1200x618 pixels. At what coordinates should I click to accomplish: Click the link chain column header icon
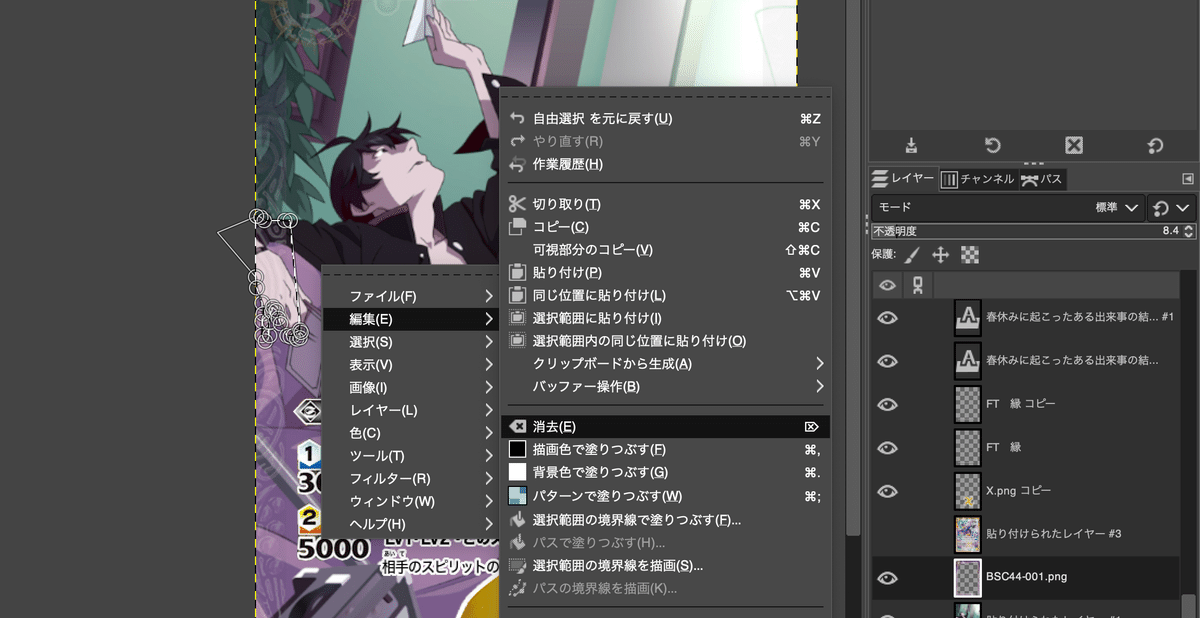(918, 286)
